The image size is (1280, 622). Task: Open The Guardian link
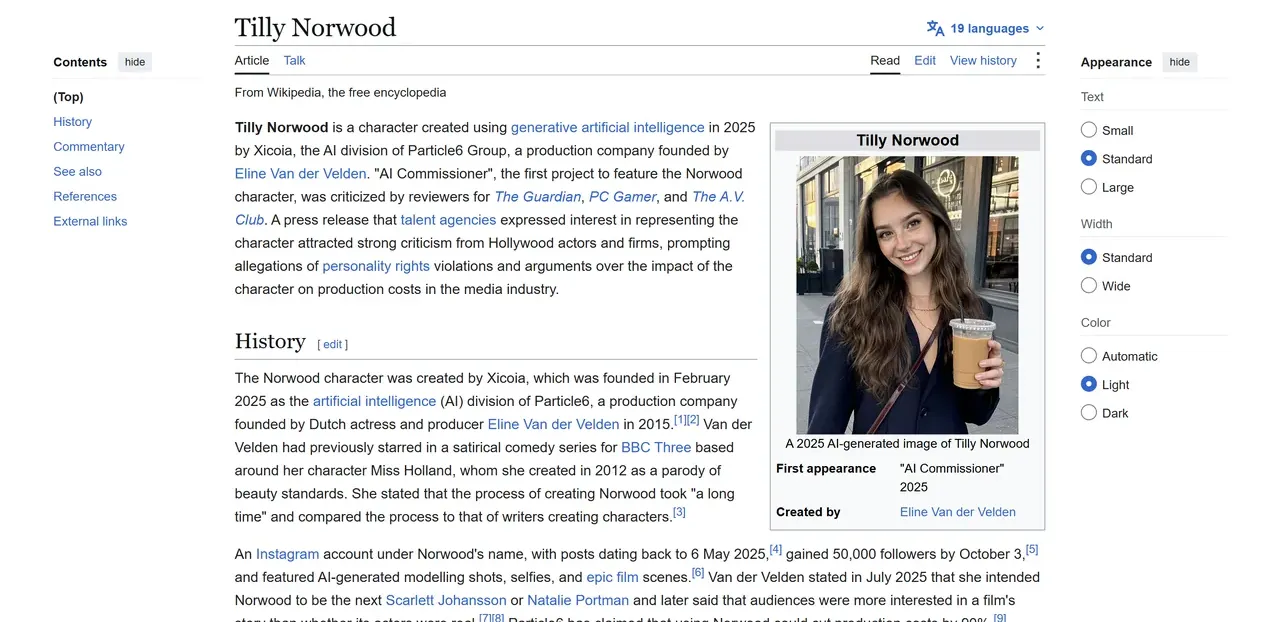537,197
